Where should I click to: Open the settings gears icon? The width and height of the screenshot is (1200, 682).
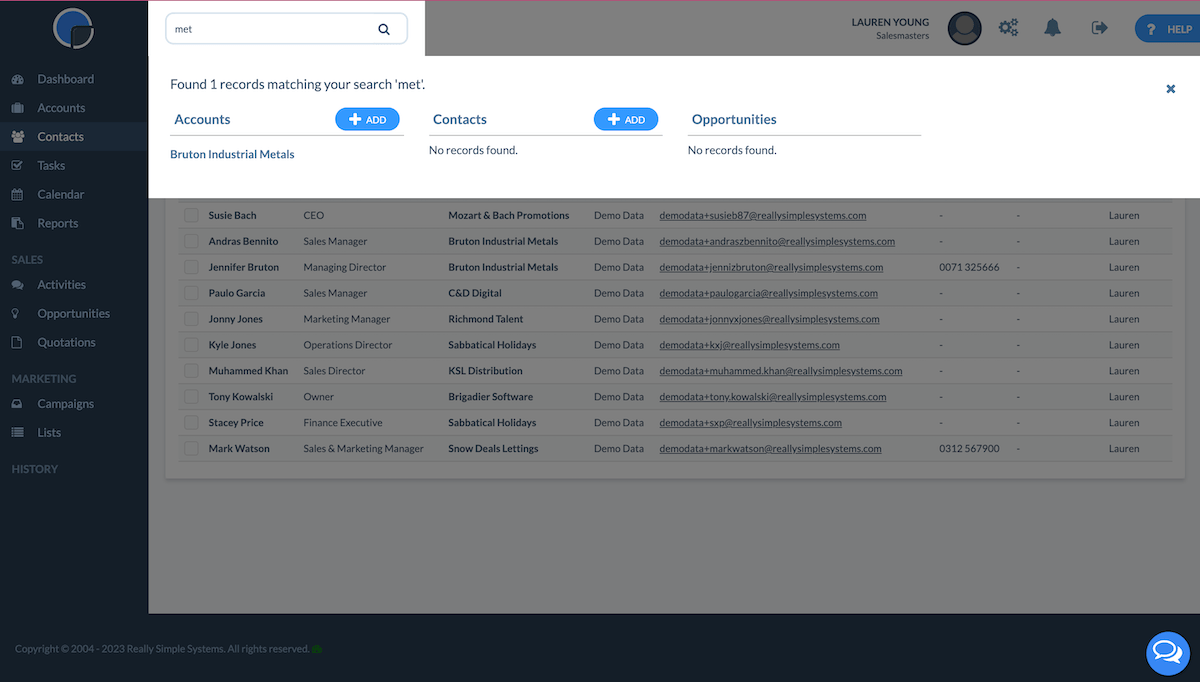[1008, 28]
